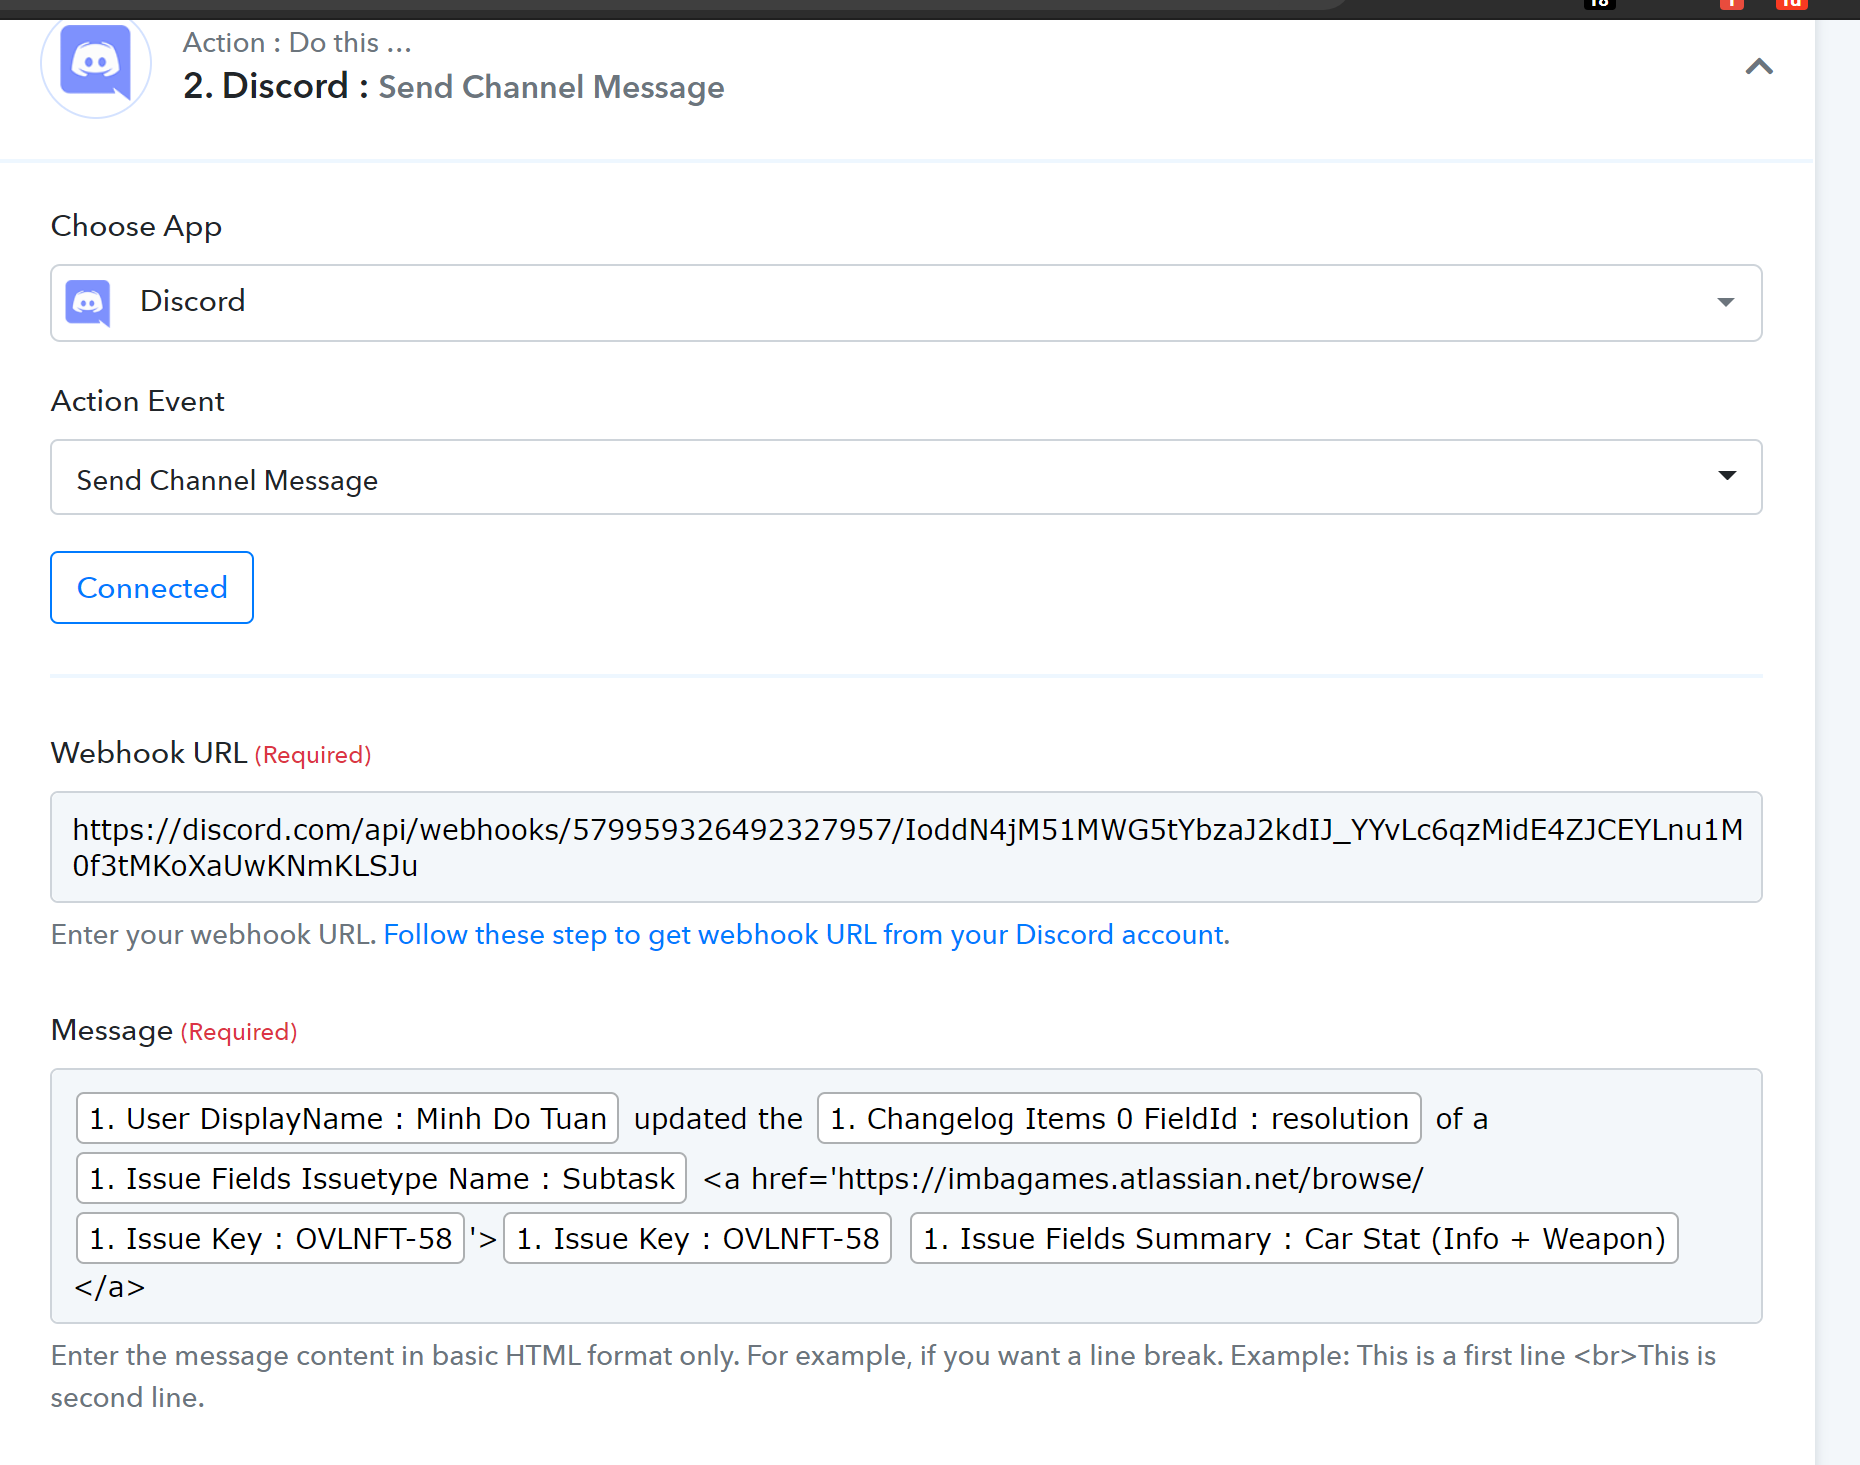Select the User DisplayName Minh Do Tuan tag
This screenshot has width=1860, height=1465.
pyautogui.click(x=348, y=1118)
